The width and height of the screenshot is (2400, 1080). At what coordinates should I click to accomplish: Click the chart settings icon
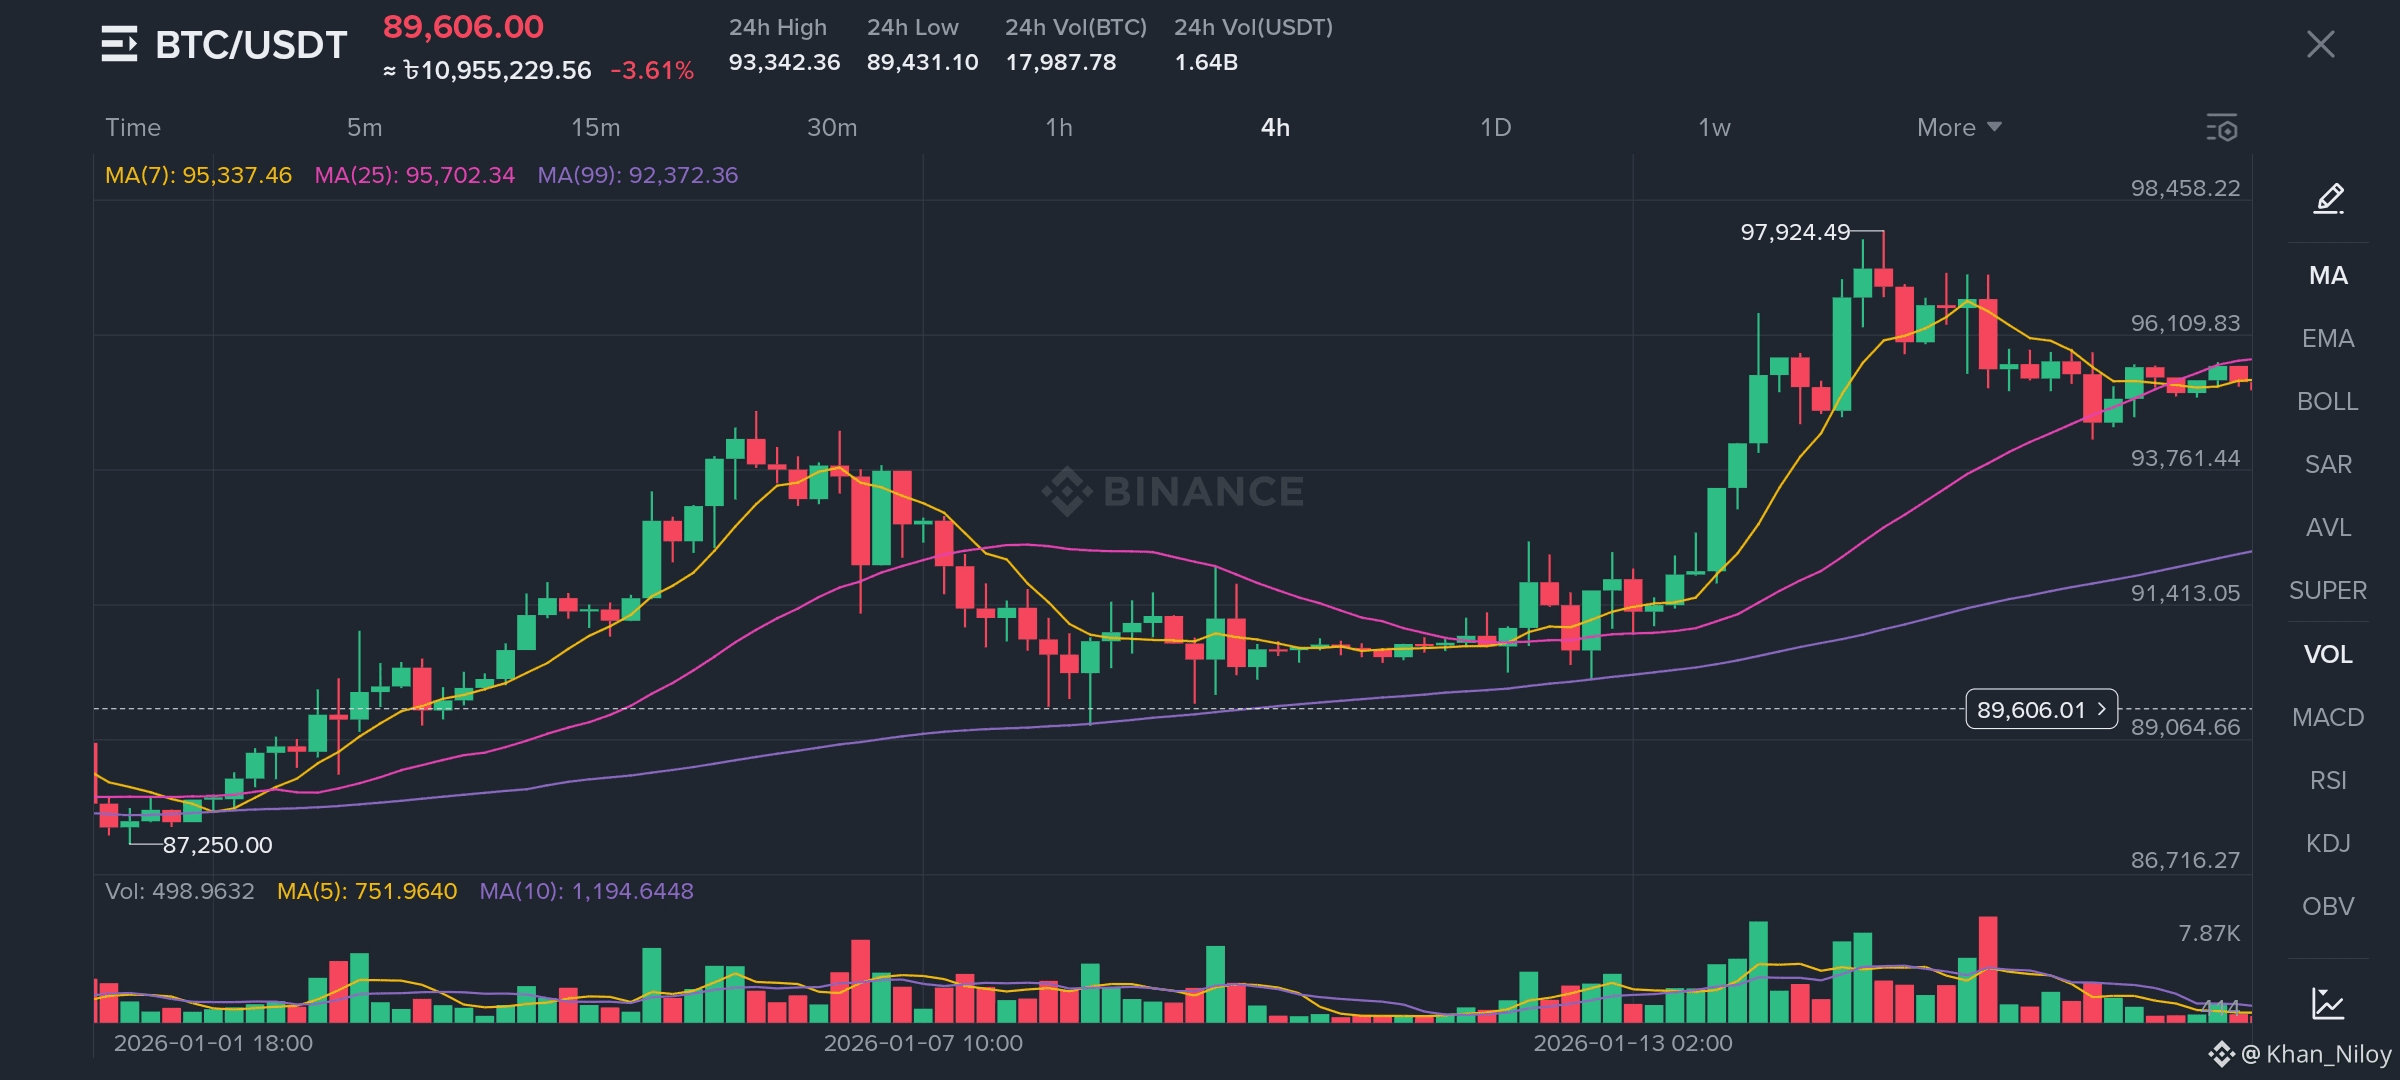[2221, 128]
